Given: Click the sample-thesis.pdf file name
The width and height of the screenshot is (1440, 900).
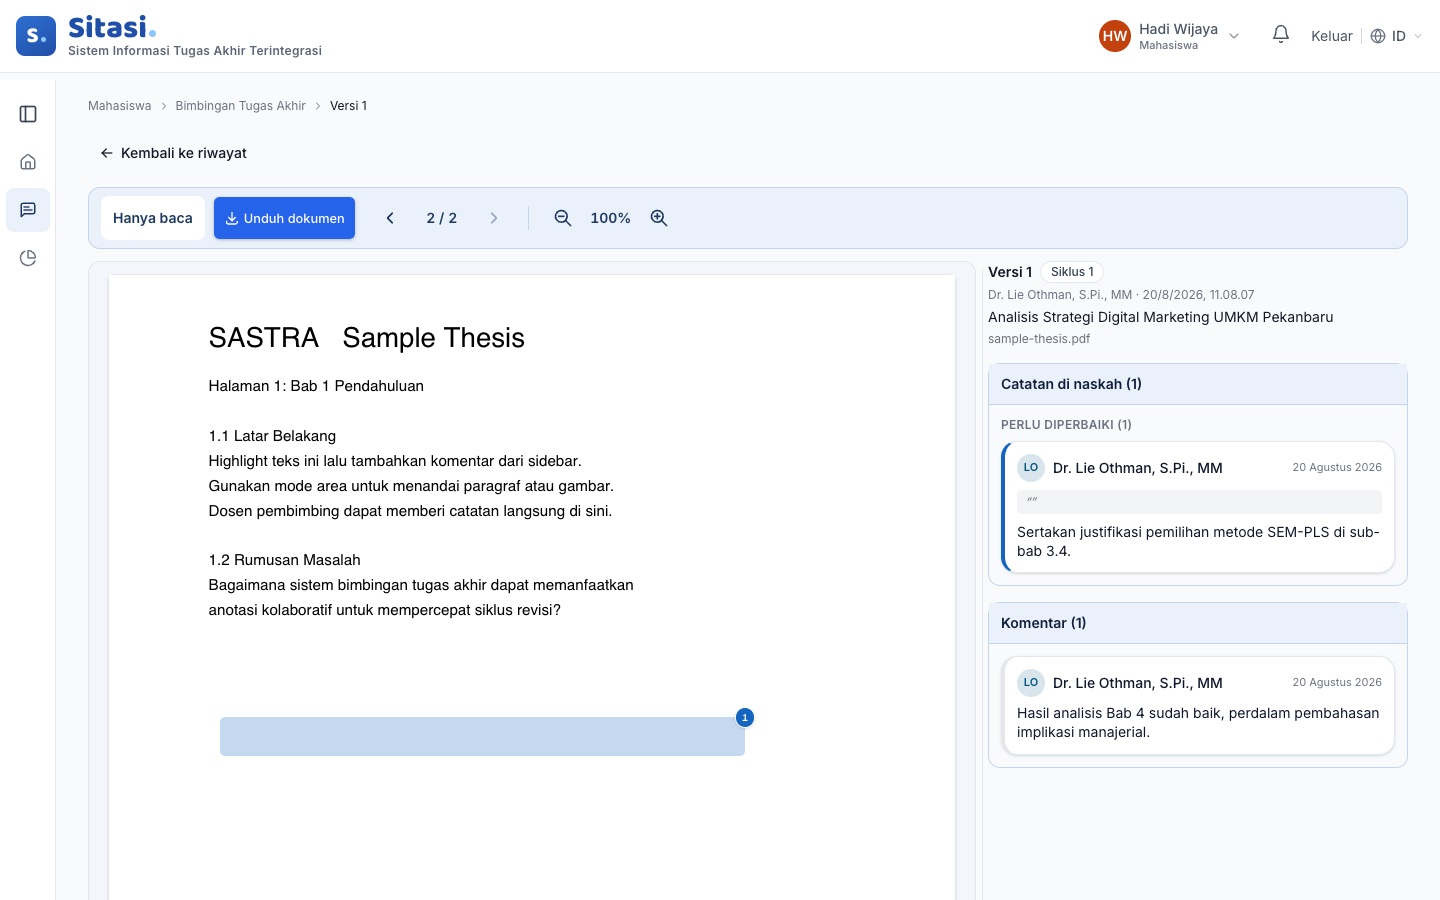Looking at the screenshot, I should (x=1039, y=339).
